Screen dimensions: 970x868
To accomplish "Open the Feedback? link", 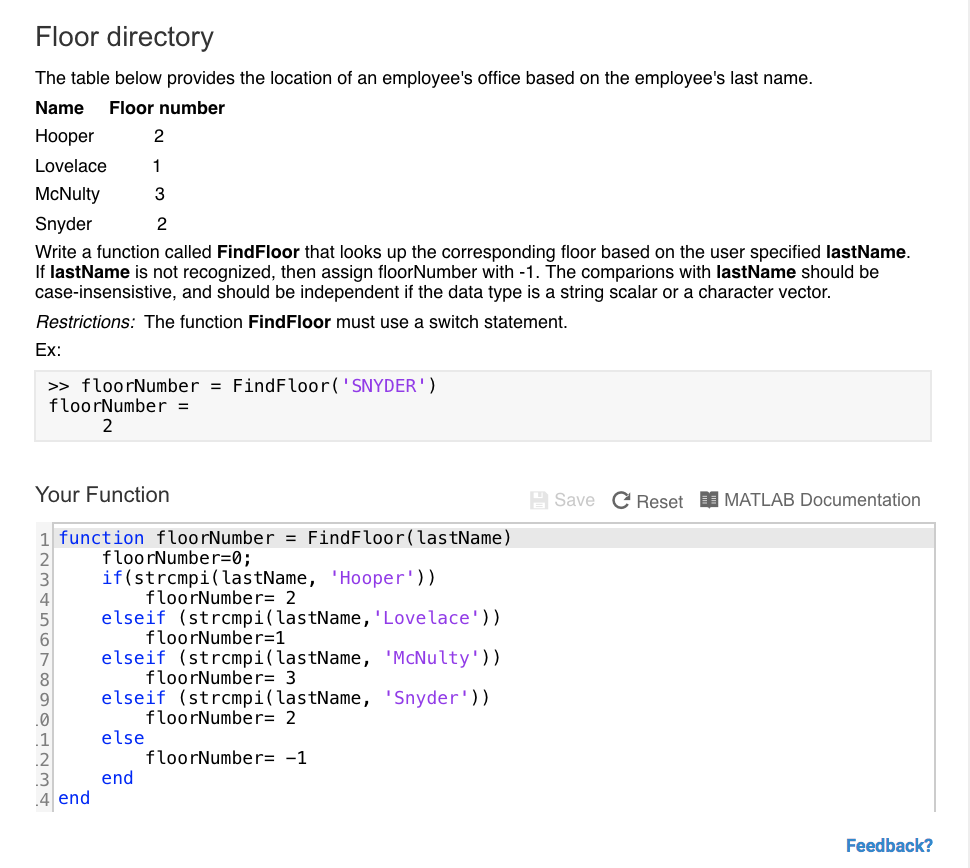I will [x=889, y=846].
